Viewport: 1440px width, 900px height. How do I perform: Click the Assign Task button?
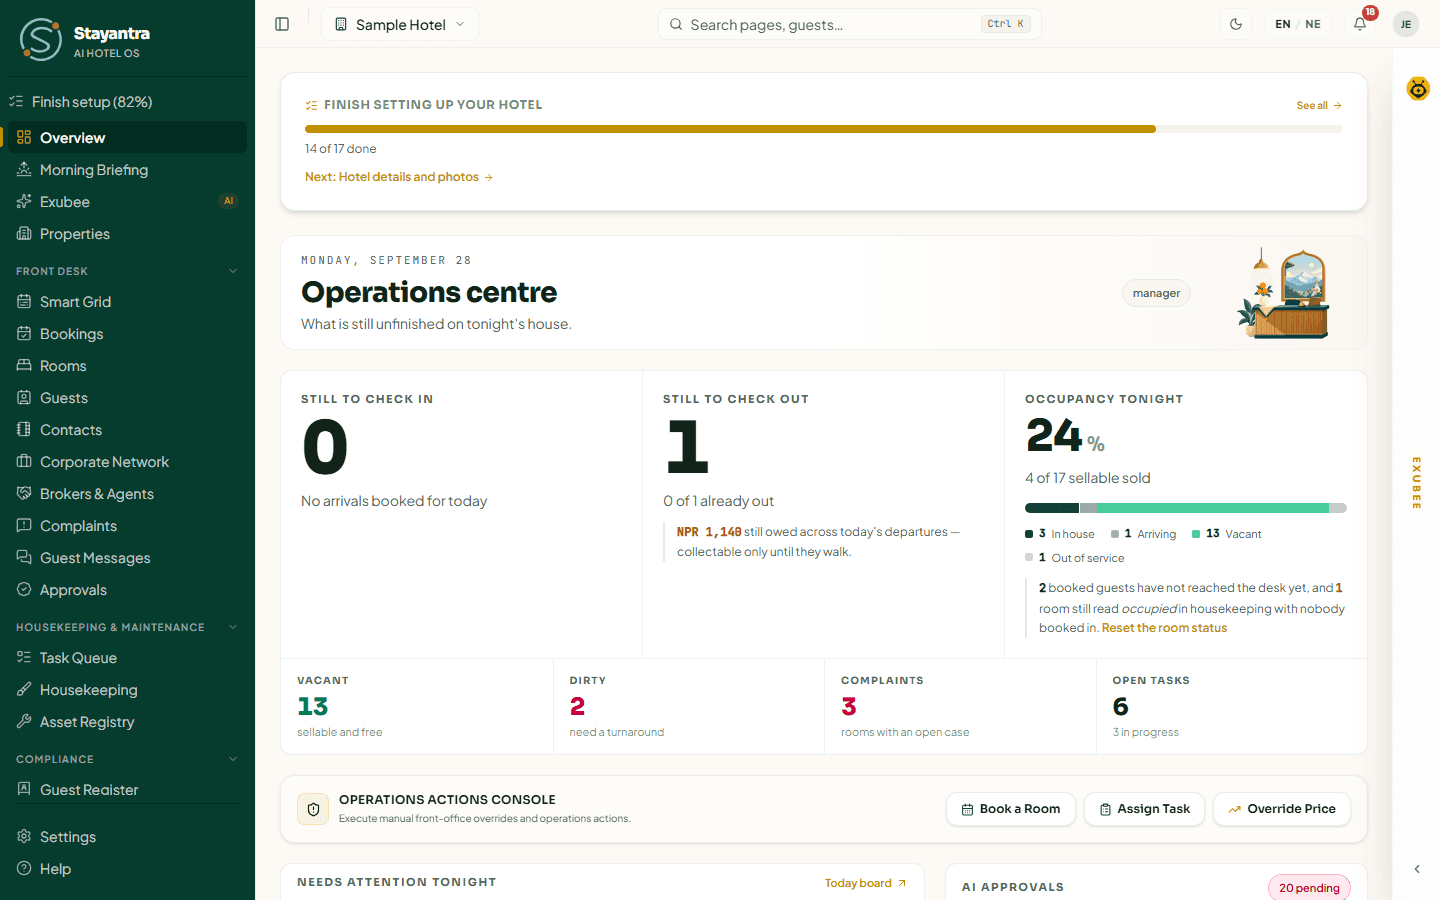click(x=1144, y=809)
